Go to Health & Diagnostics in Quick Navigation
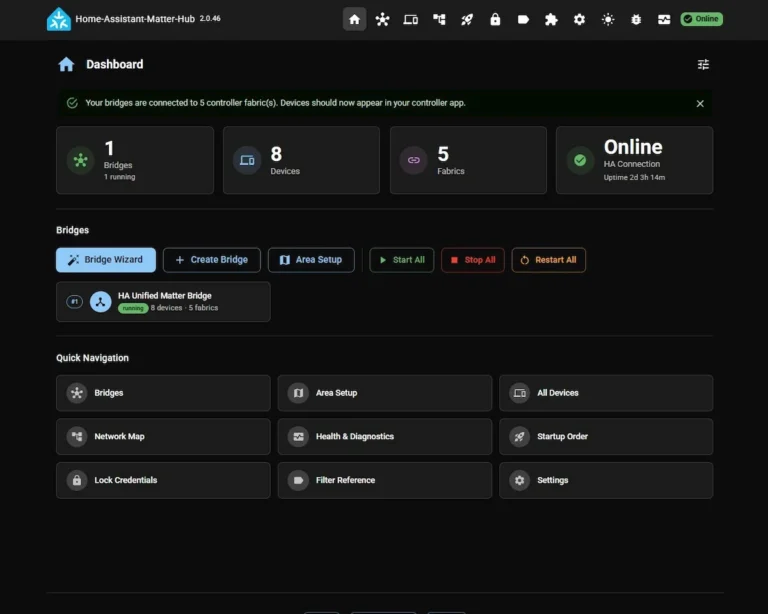Viewport: 768px width, 614px height. pos(384,436)
